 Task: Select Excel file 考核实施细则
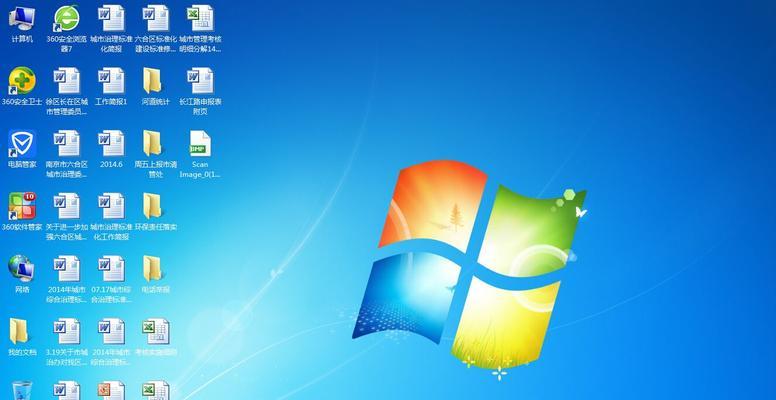(156, 337)
